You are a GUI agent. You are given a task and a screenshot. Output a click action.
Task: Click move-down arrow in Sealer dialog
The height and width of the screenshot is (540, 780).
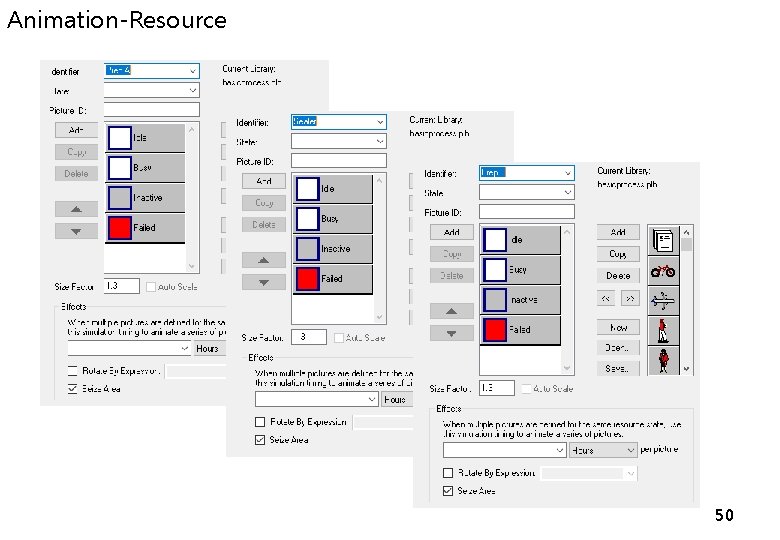pos(264,282)
